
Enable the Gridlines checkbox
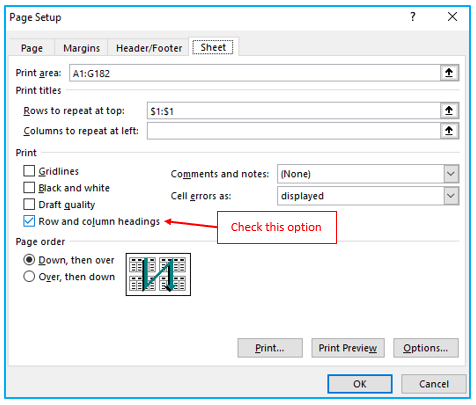(x=29, y=171)
